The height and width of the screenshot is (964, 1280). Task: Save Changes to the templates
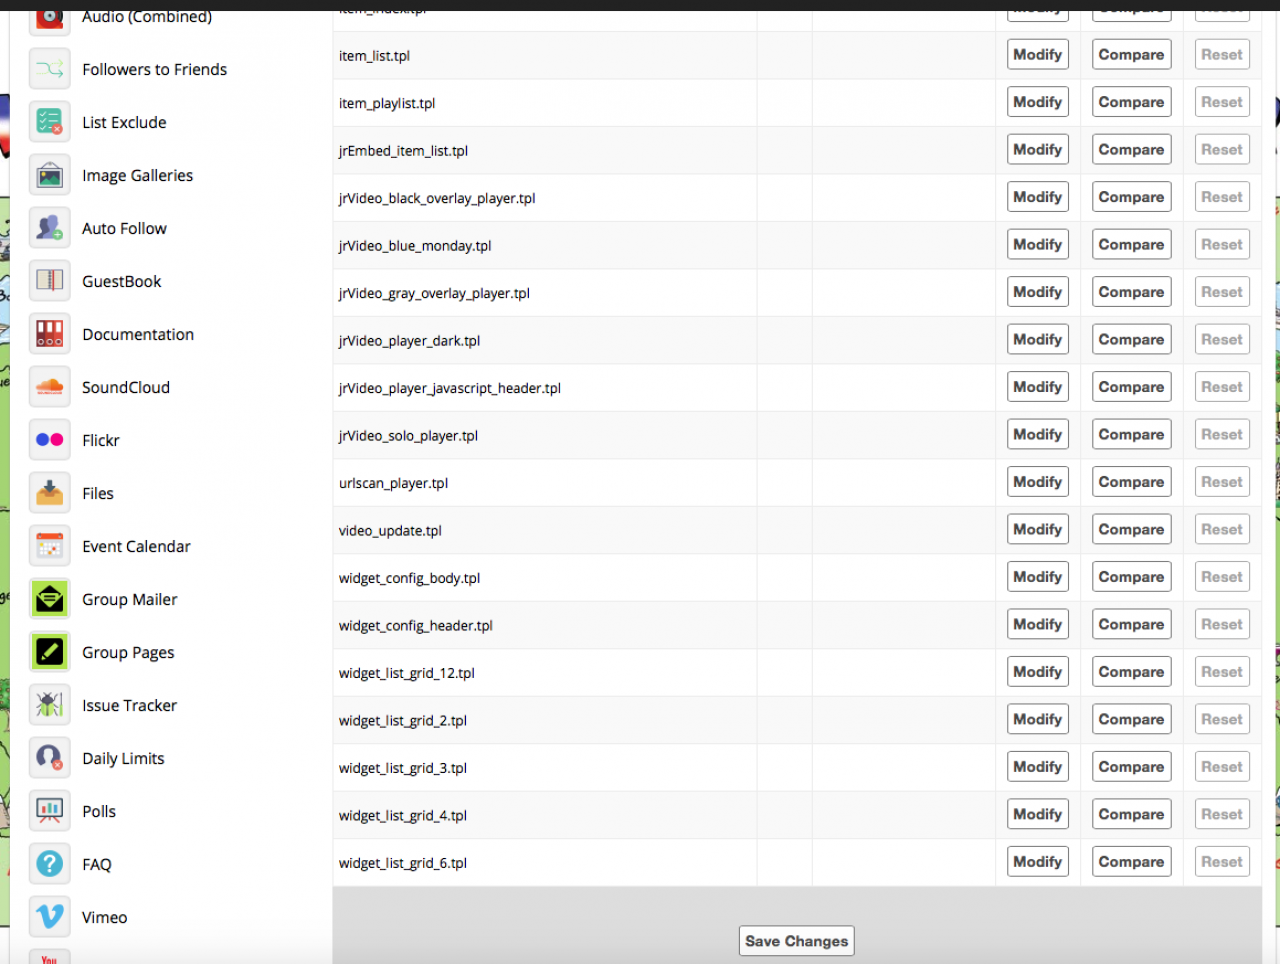click(796, 941)
